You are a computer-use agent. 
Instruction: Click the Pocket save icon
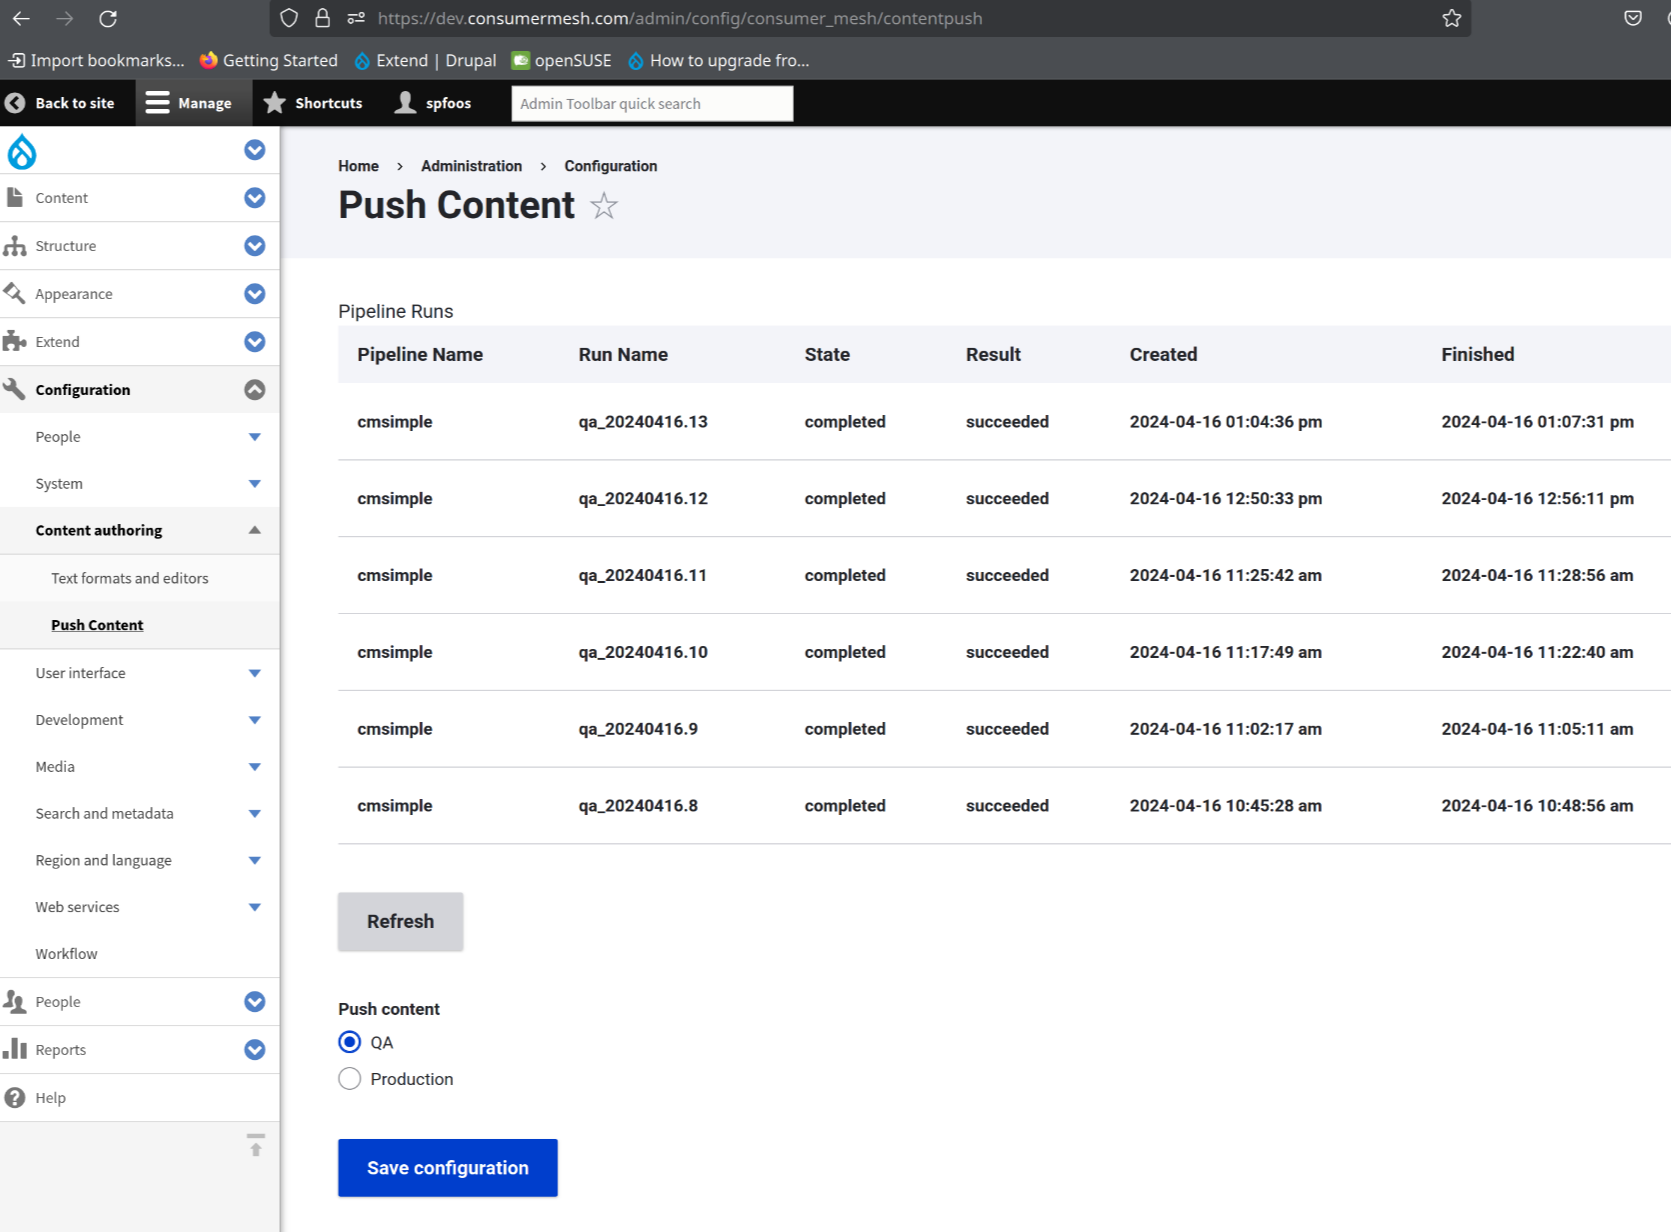coord(1633,18)
